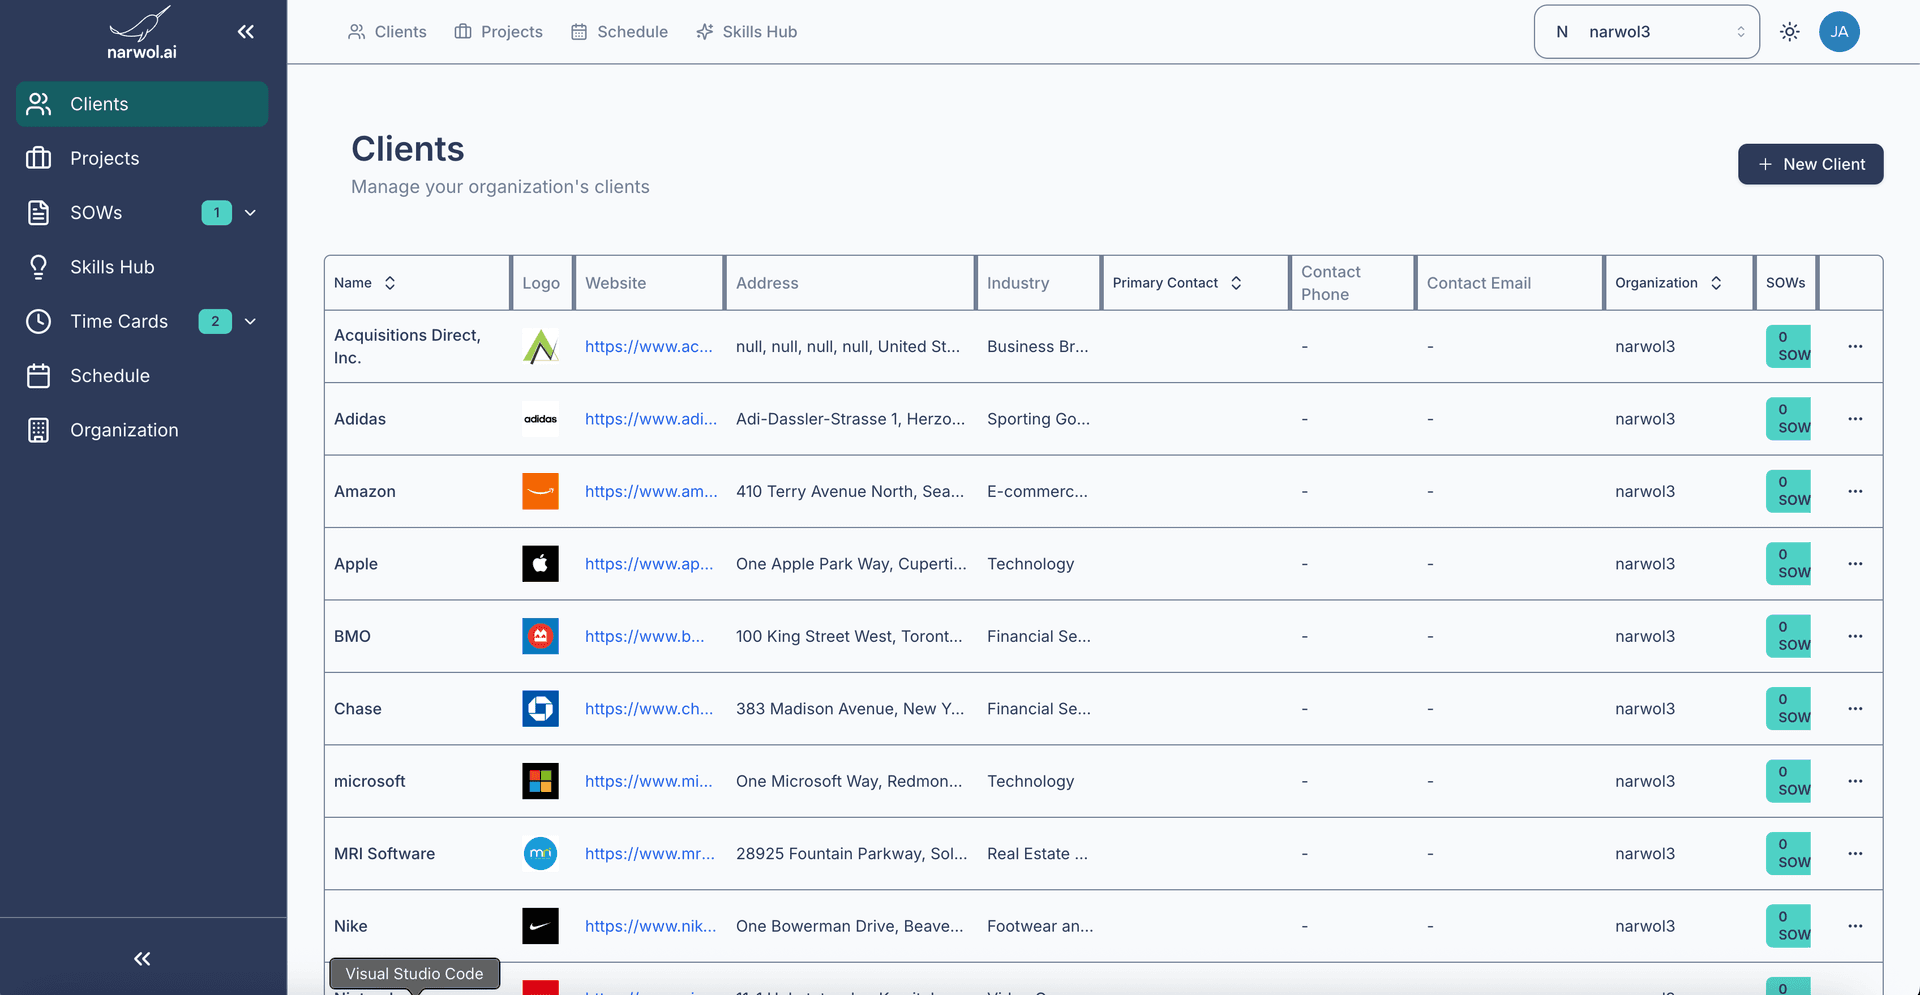Click the Apple logo thumbnail
Screen dimensions: 1920x995
[540, 564]
